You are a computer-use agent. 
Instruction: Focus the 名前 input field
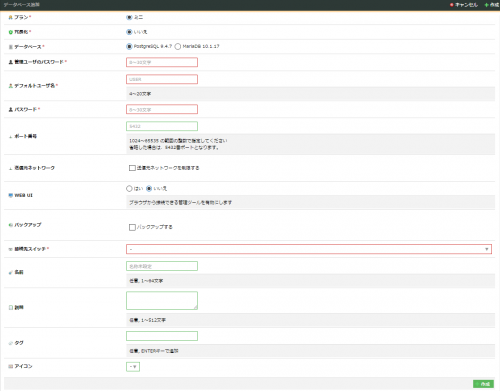coord(162,266)
